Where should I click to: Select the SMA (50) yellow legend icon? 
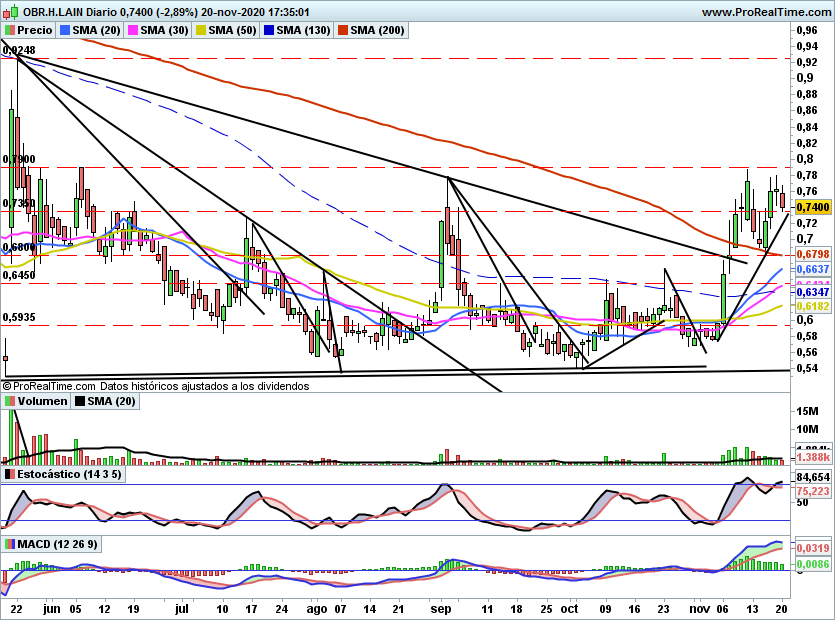[201, 30]
